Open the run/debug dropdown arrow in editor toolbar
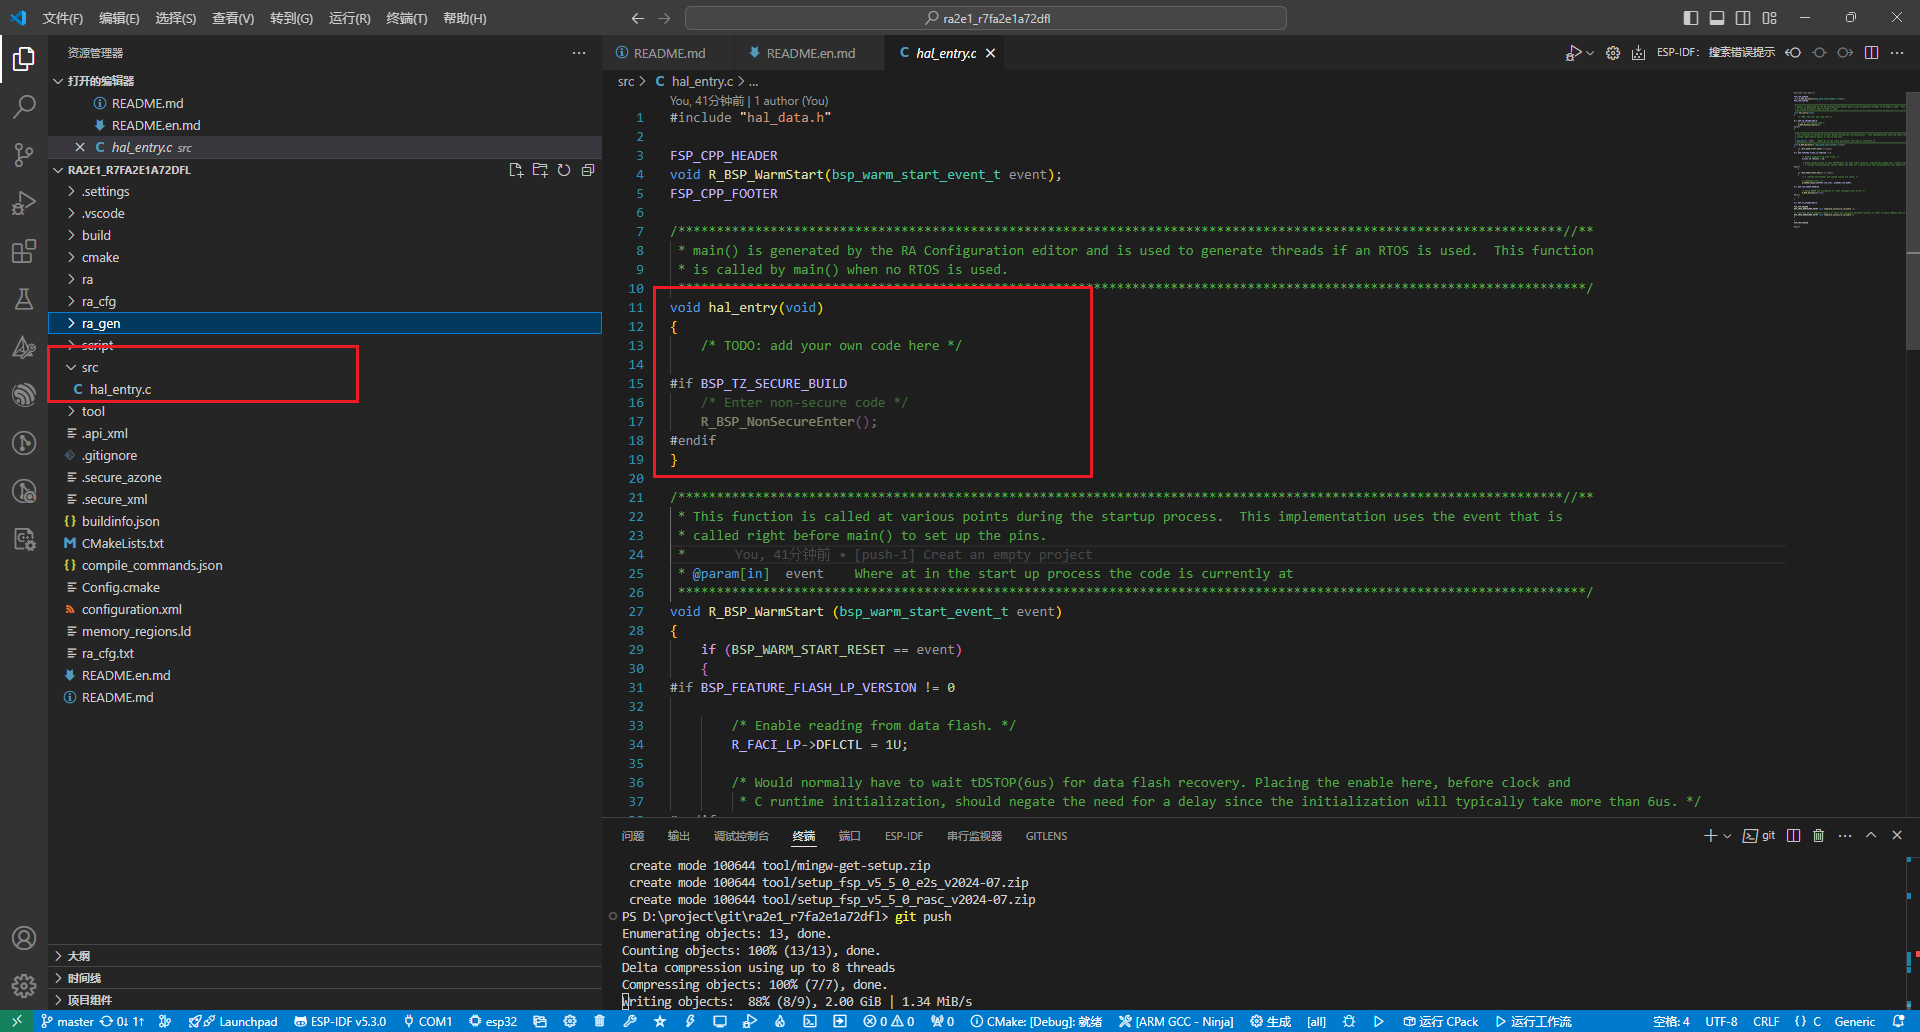 tap(1590, 53)
